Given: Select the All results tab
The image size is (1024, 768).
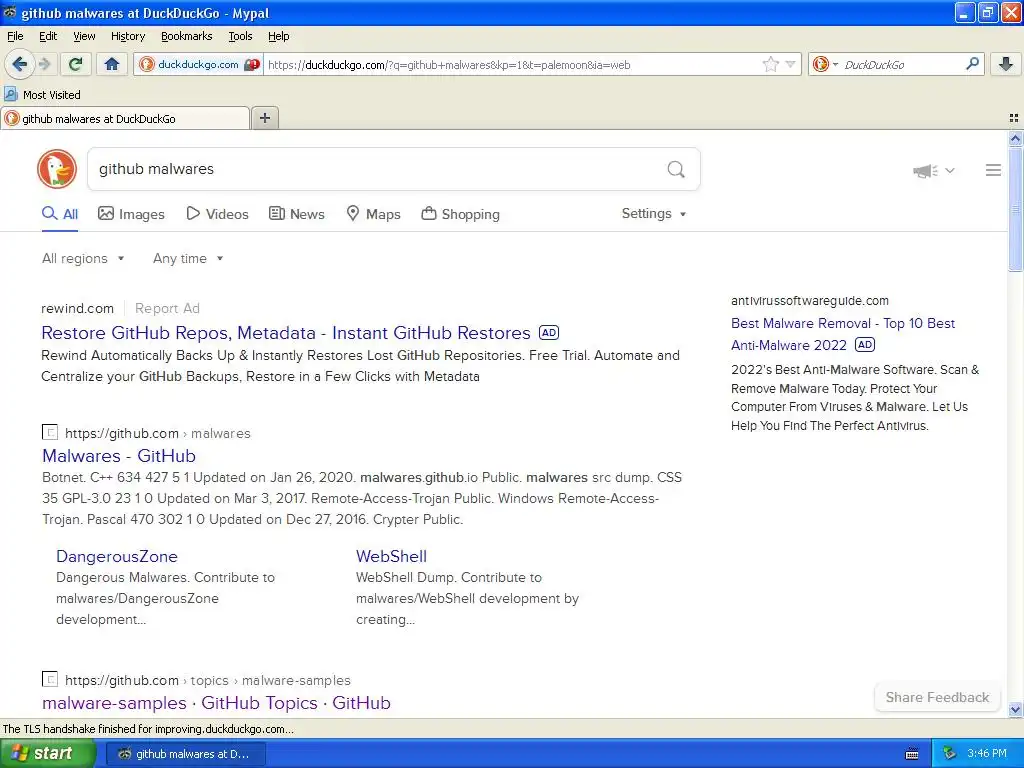Looking at the screenshot, I should [60, 214].
